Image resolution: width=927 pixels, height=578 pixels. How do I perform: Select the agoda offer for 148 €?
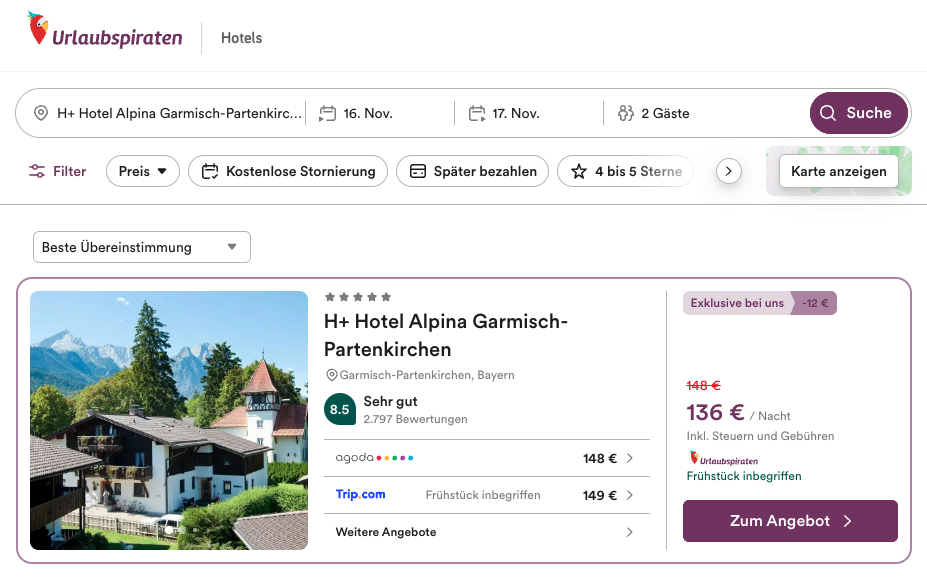click(x=486, y=458)
